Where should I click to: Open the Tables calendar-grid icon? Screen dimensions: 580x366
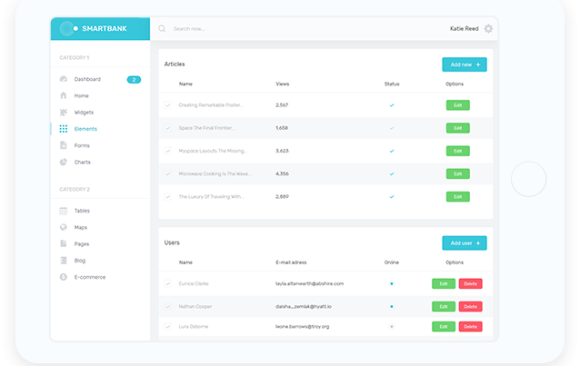(63, 211)
